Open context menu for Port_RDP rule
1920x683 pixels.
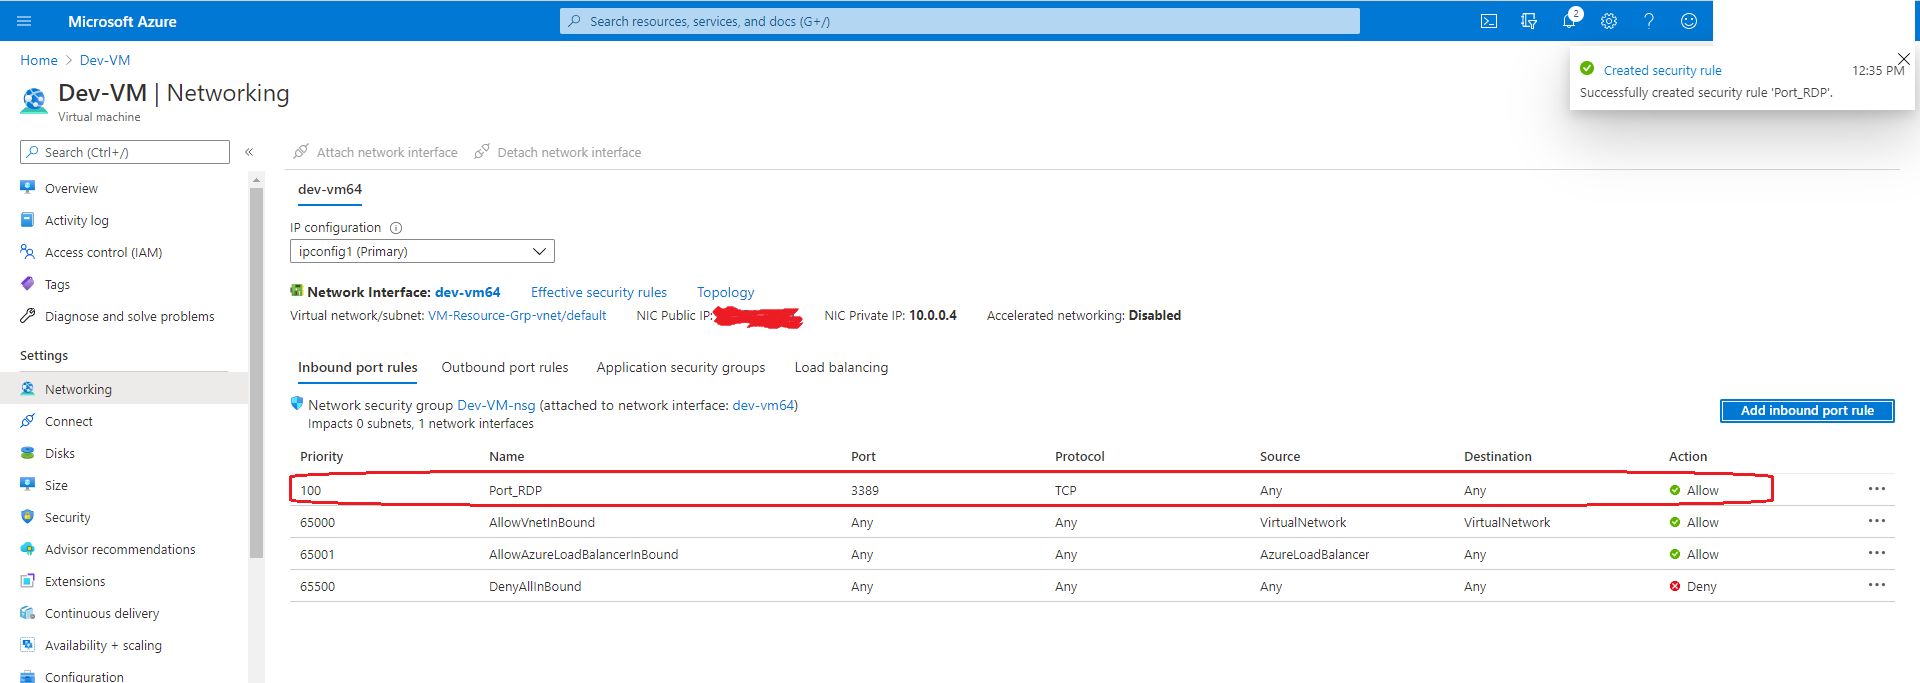[x=1876, y=489]
